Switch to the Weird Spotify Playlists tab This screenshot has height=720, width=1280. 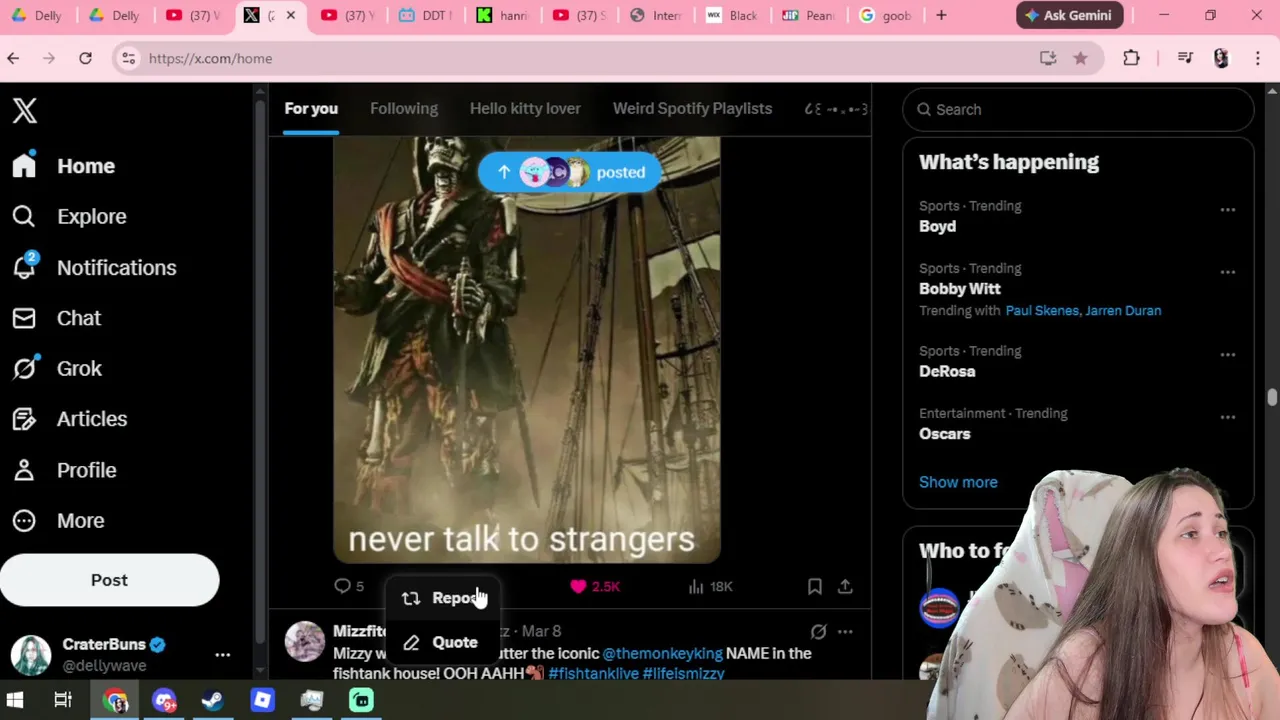click(692, 109)
